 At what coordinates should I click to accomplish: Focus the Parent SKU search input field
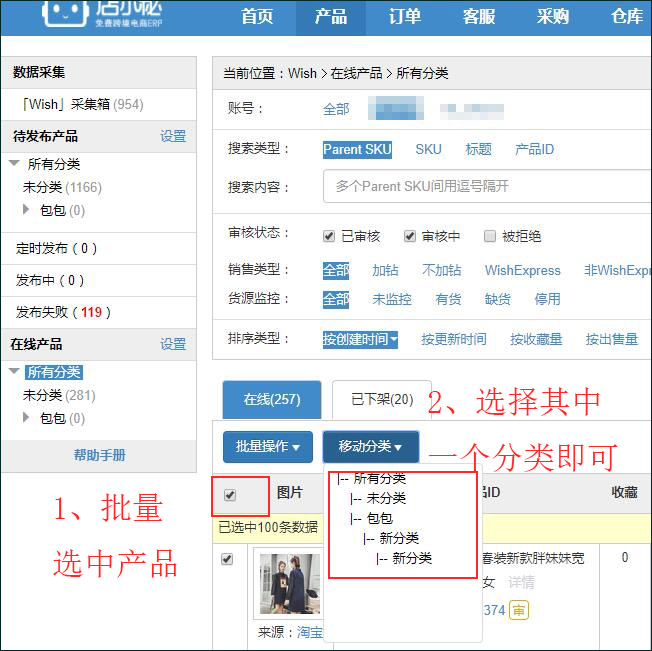point(487,186)
